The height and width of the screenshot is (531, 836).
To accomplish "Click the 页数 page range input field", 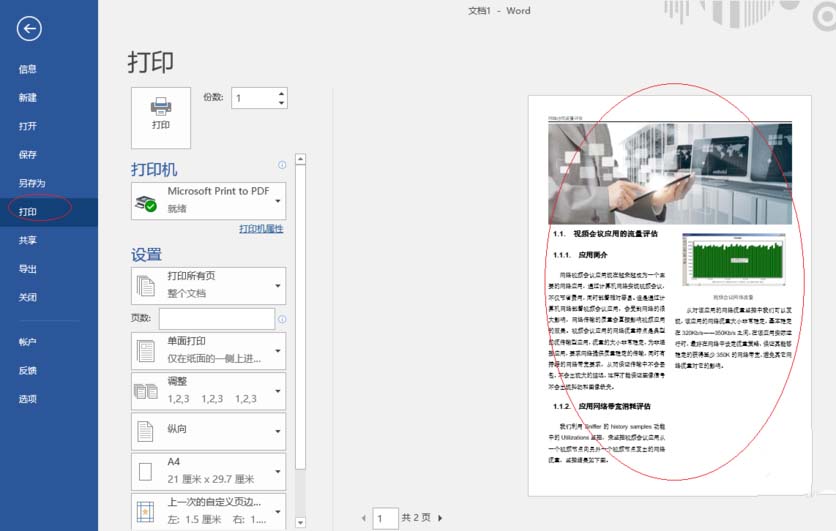I will [216, 319].
